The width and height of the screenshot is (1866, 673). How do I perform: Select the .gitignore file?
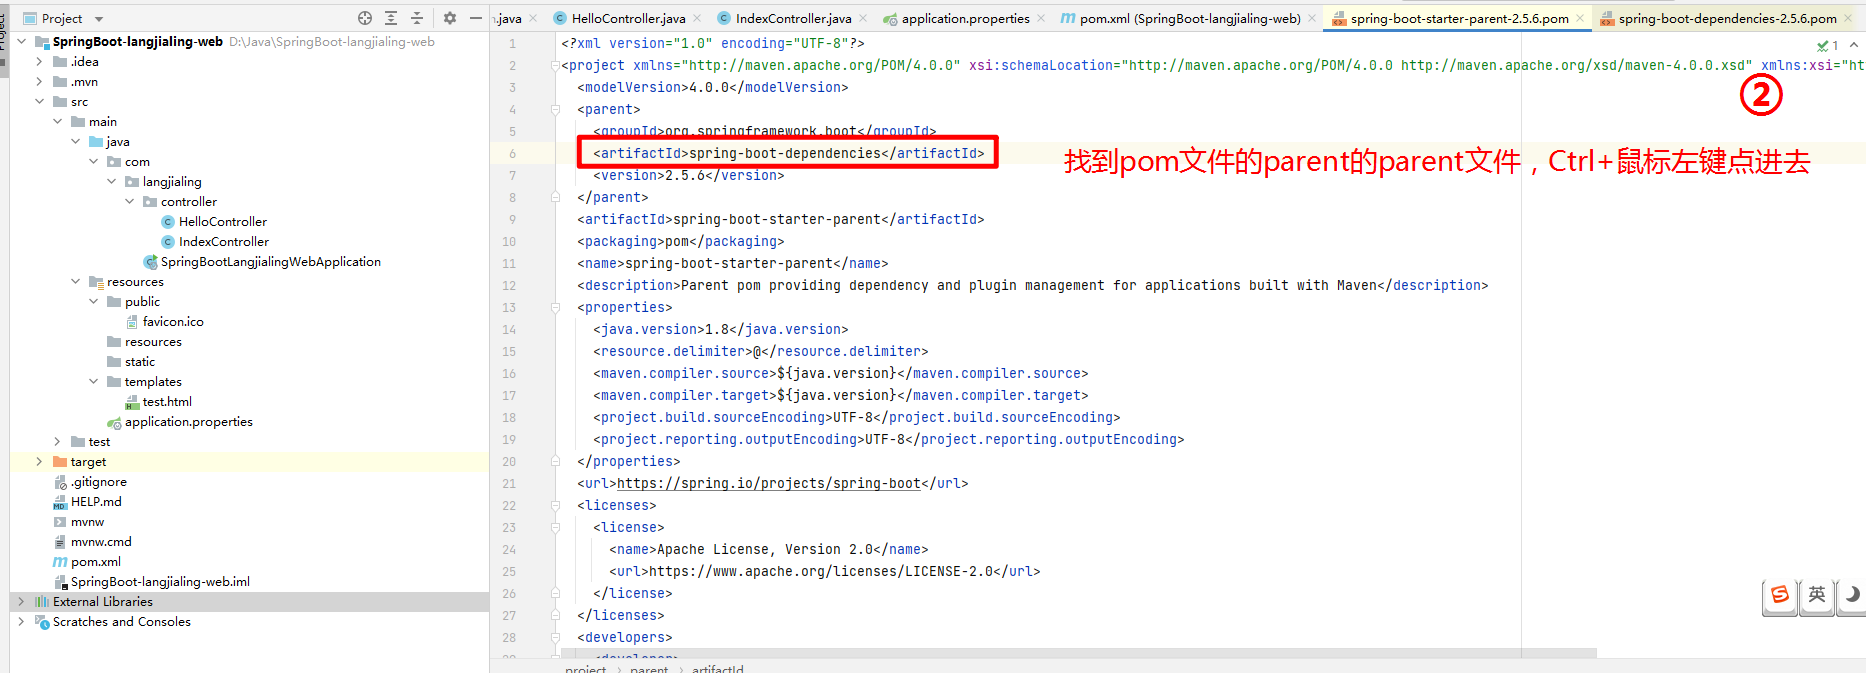pyautogui.click(x=98, y=482)
